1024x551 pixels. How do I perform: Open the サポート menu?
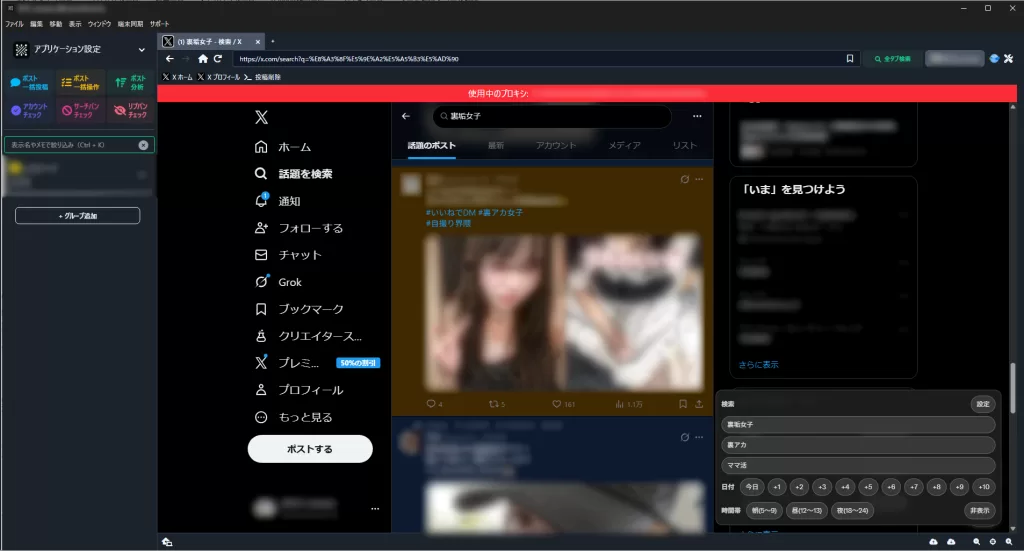pos(159,24)
